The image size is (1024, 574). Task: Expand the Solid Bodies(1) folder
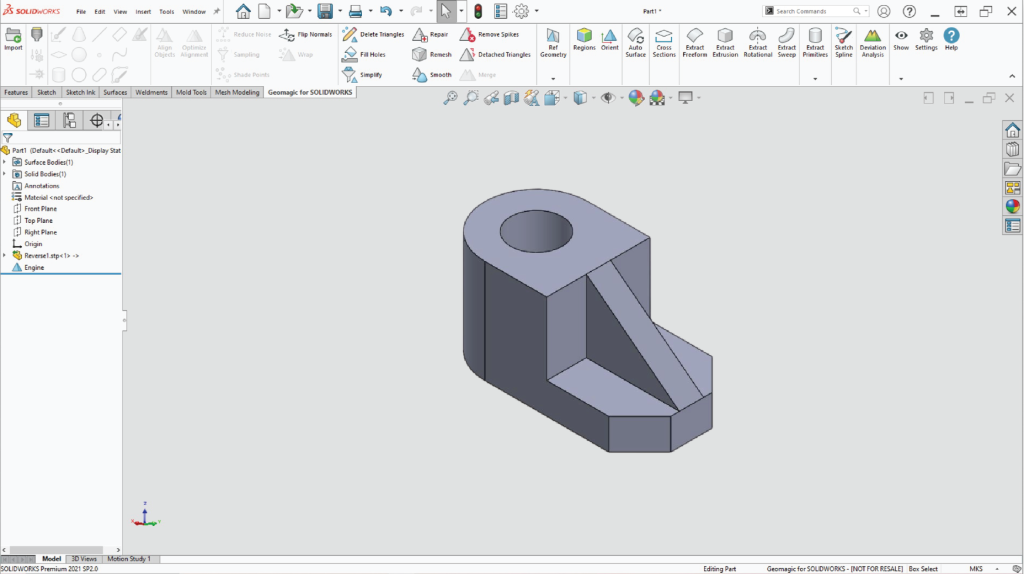(5, 174)
